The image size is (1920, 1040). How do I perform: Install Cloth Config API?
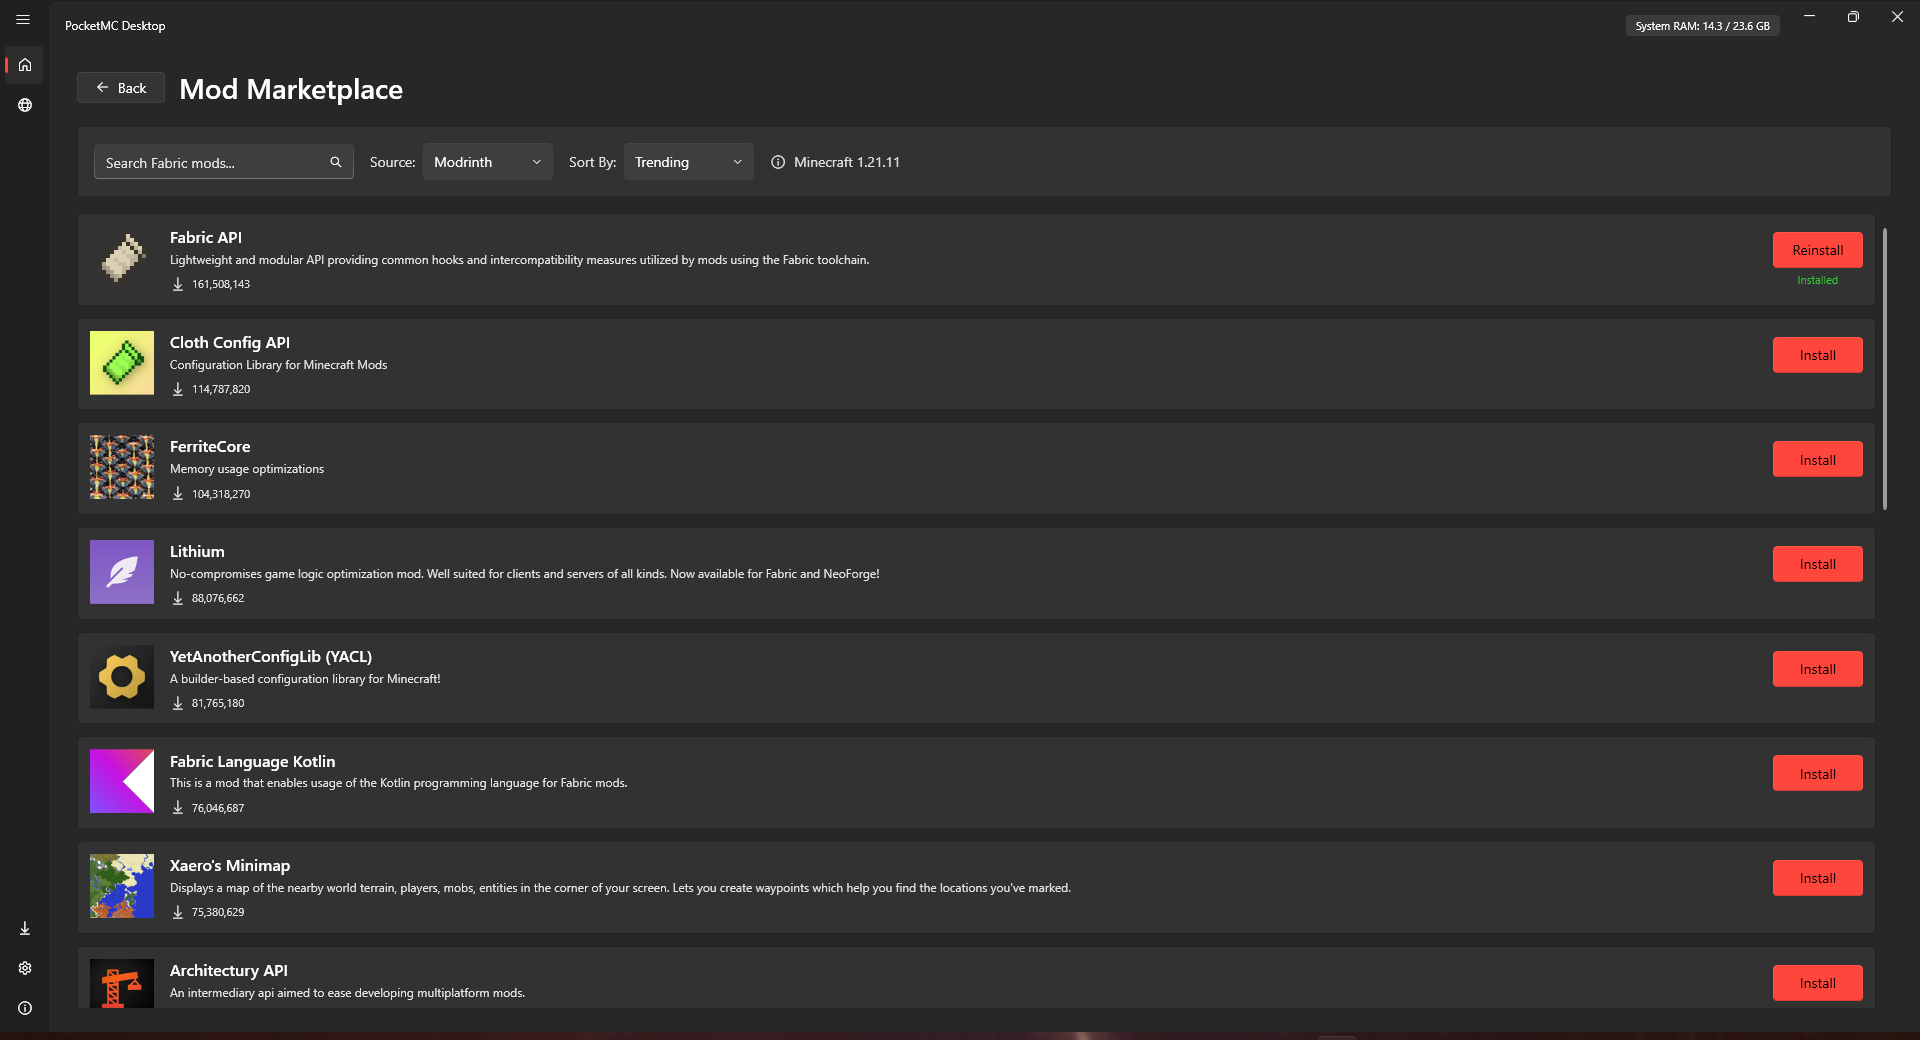coord(1817,355)
